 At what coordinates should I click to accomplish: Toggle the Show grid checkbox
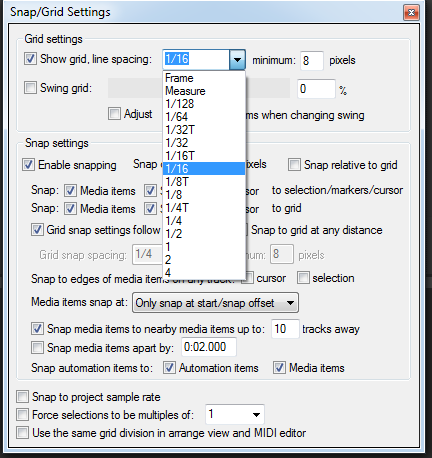(x=30, y=59)
